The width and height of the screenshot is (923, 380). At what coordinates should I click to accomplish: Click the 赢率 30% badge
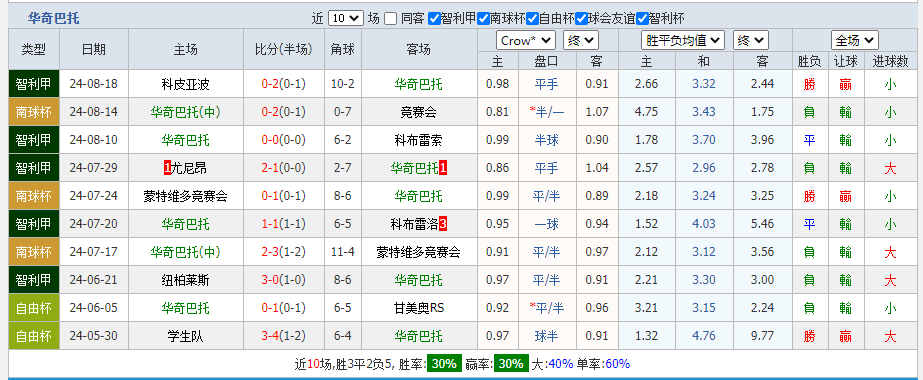click(510, 364)
